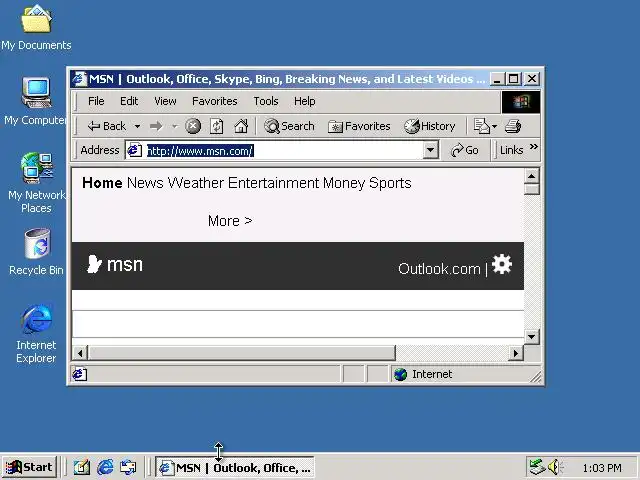This screenshot has height=480, width=640.
Task: Open the Money link
Action: 344,183
